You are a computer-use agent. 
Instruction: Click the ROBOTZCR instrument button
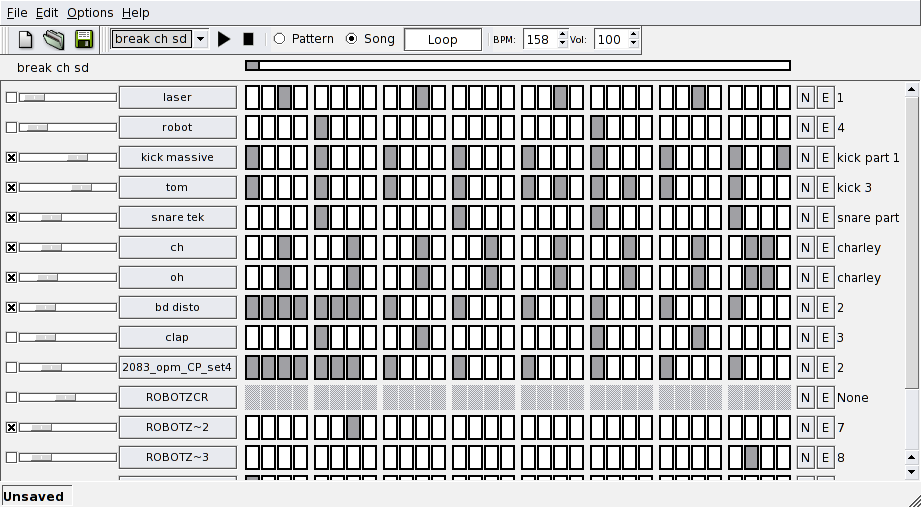click(177, 397)
